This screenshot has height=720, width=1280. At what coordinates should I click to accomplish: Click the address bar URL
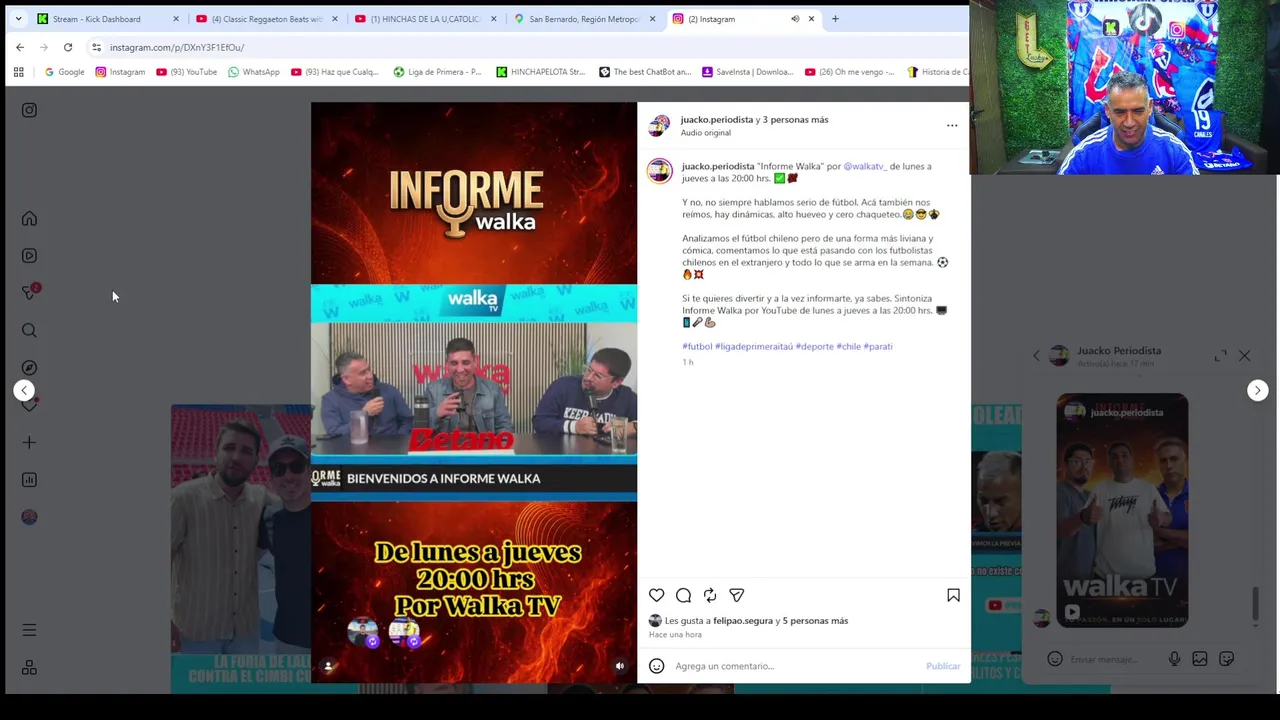[177, 47]
